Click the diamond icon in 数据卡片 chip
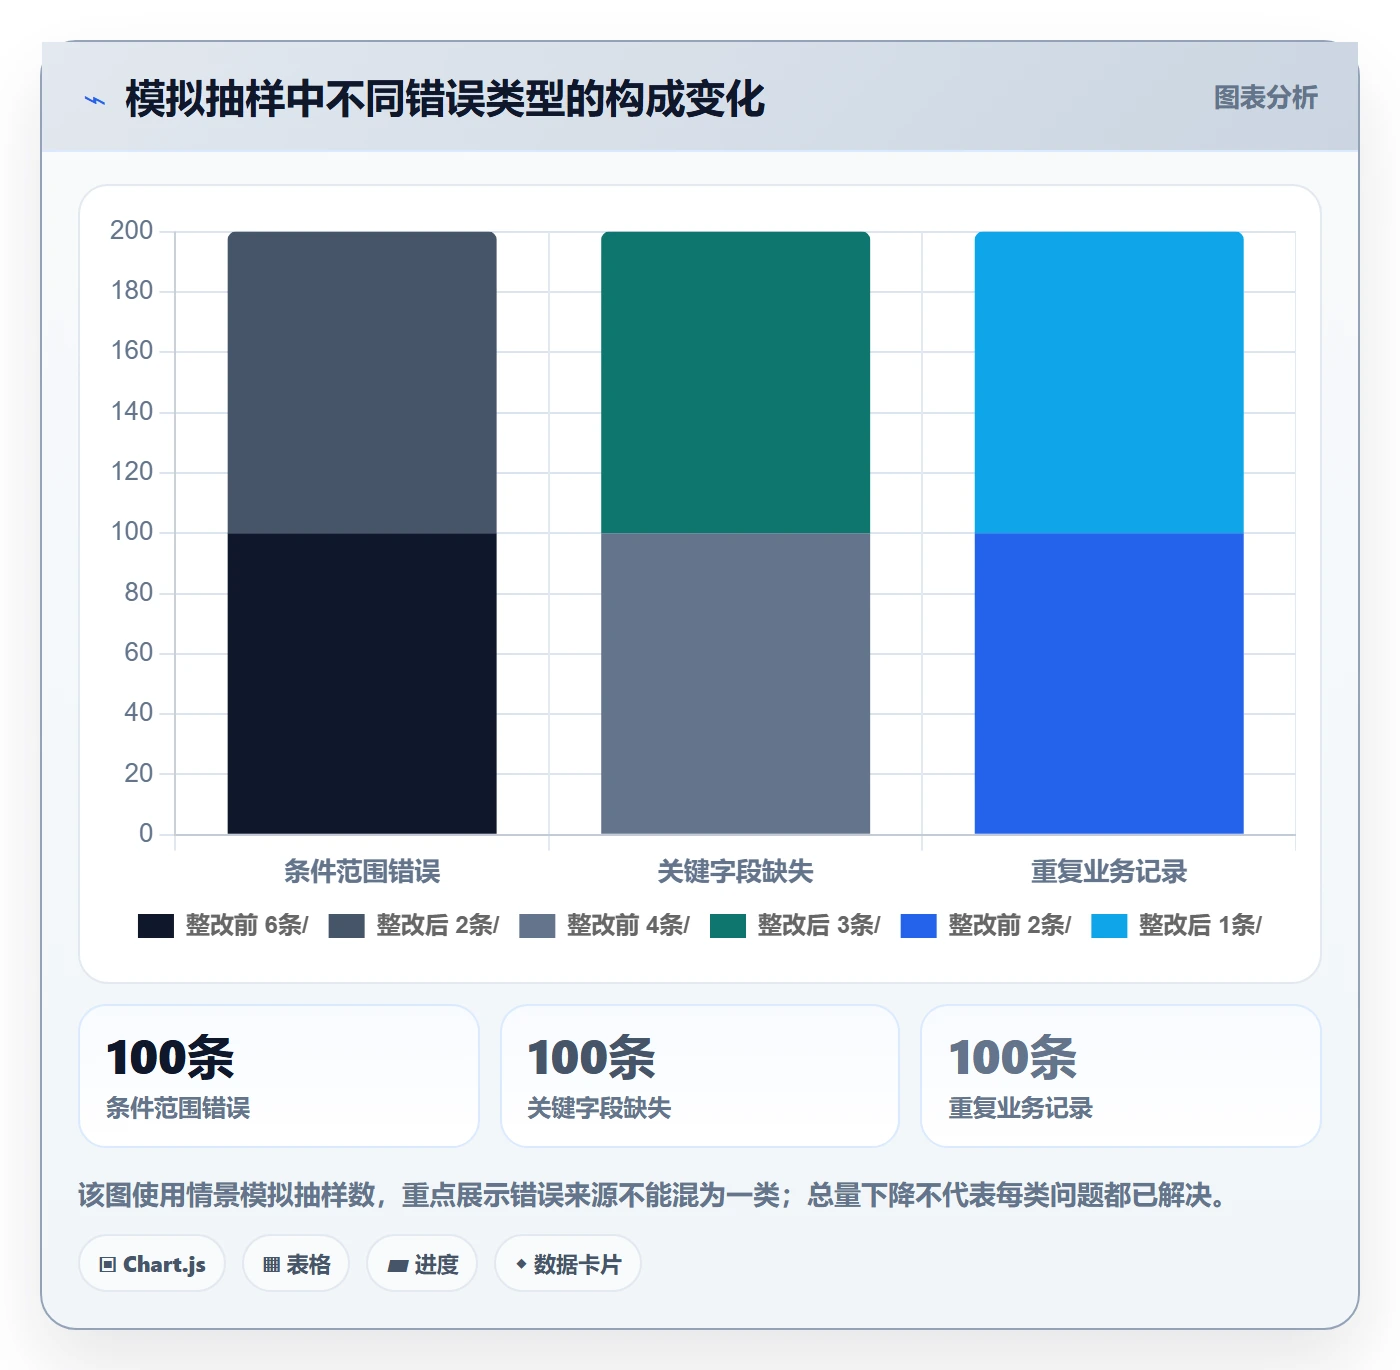Viewport: 1400px width, 1370px height. 521,1264
